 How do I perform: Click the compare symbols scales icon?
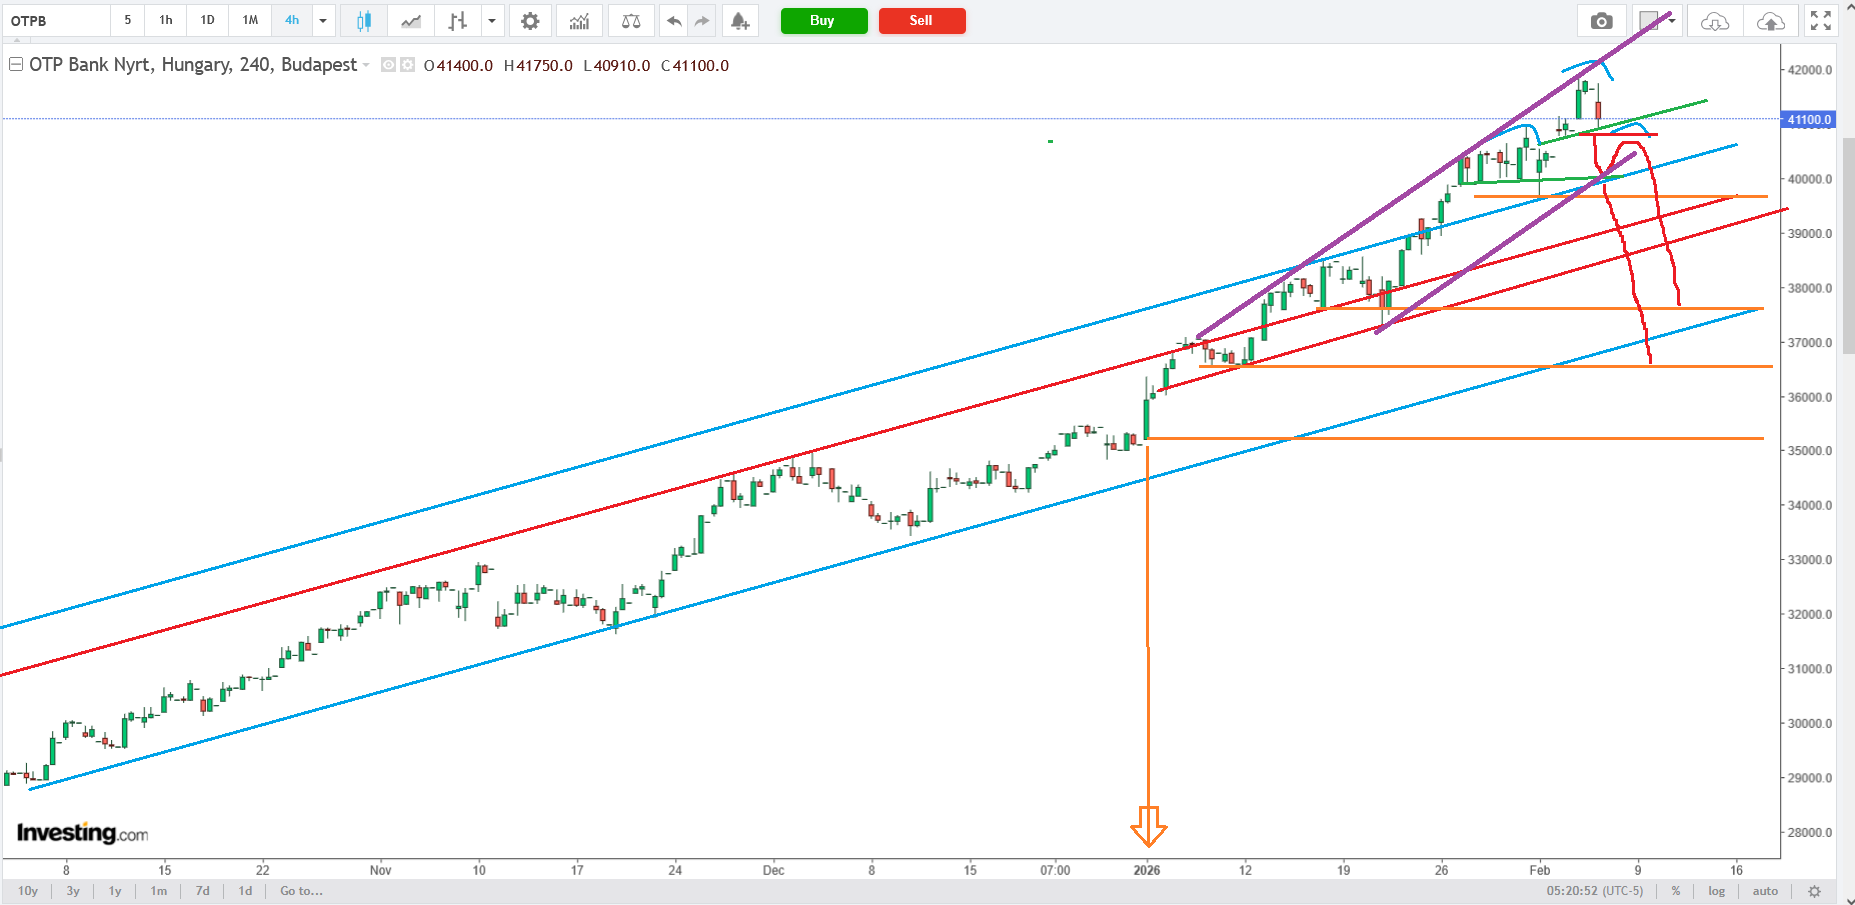[631, 21]
